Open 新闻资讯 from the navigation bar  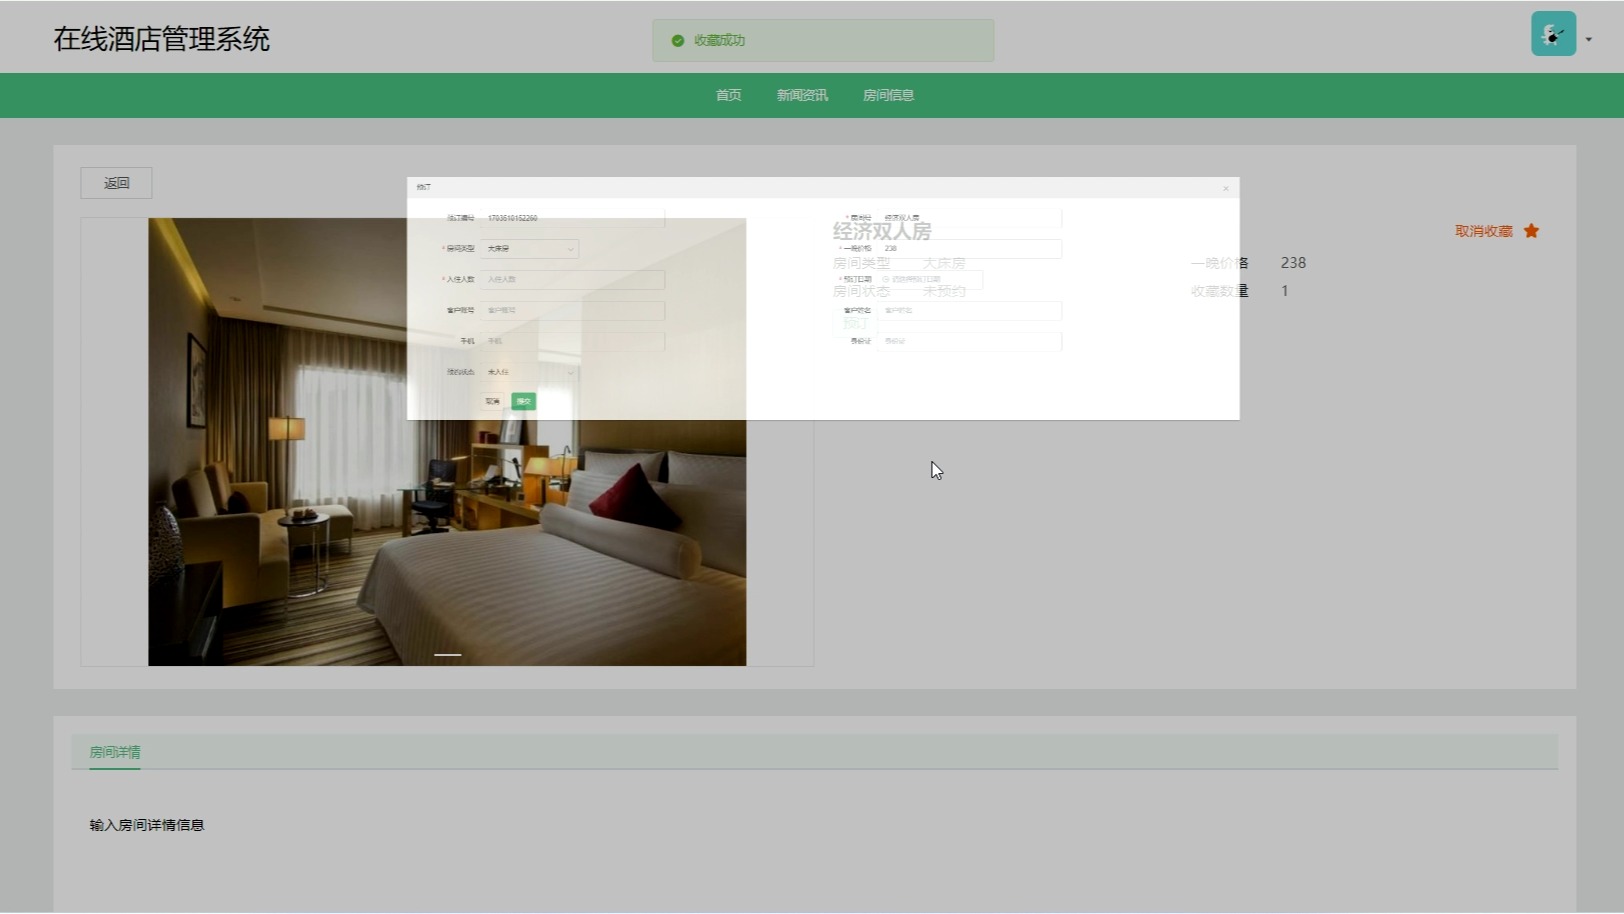tap(802, 95)
